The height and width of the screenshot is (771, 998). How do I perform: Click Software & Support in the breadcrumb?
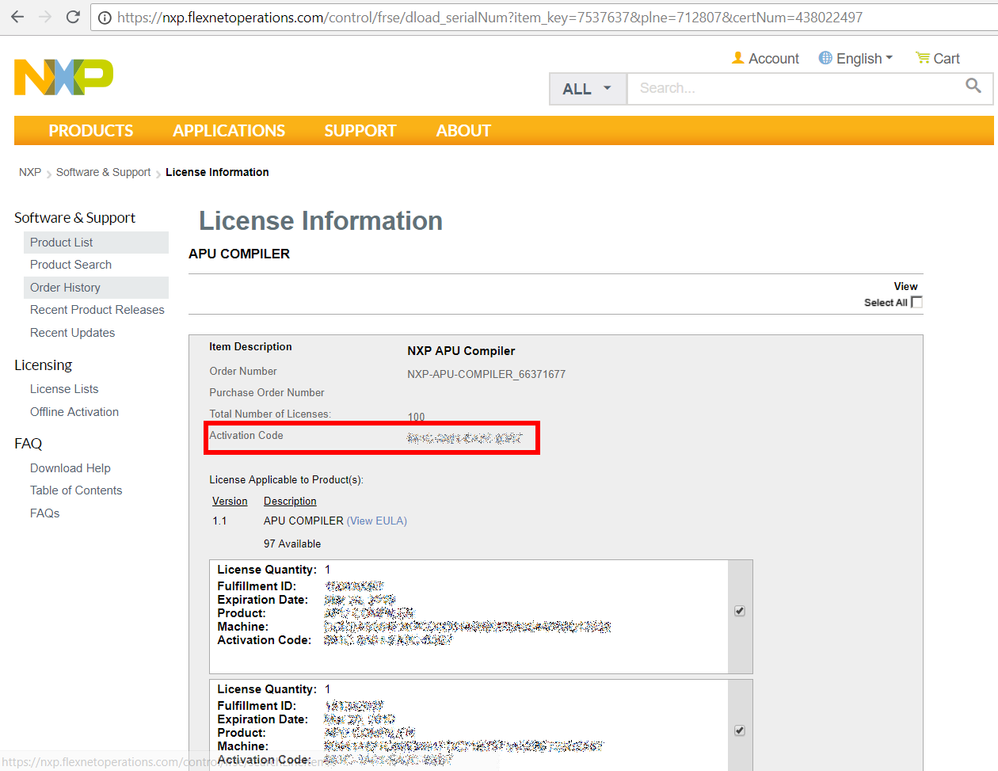pos(103,172)
